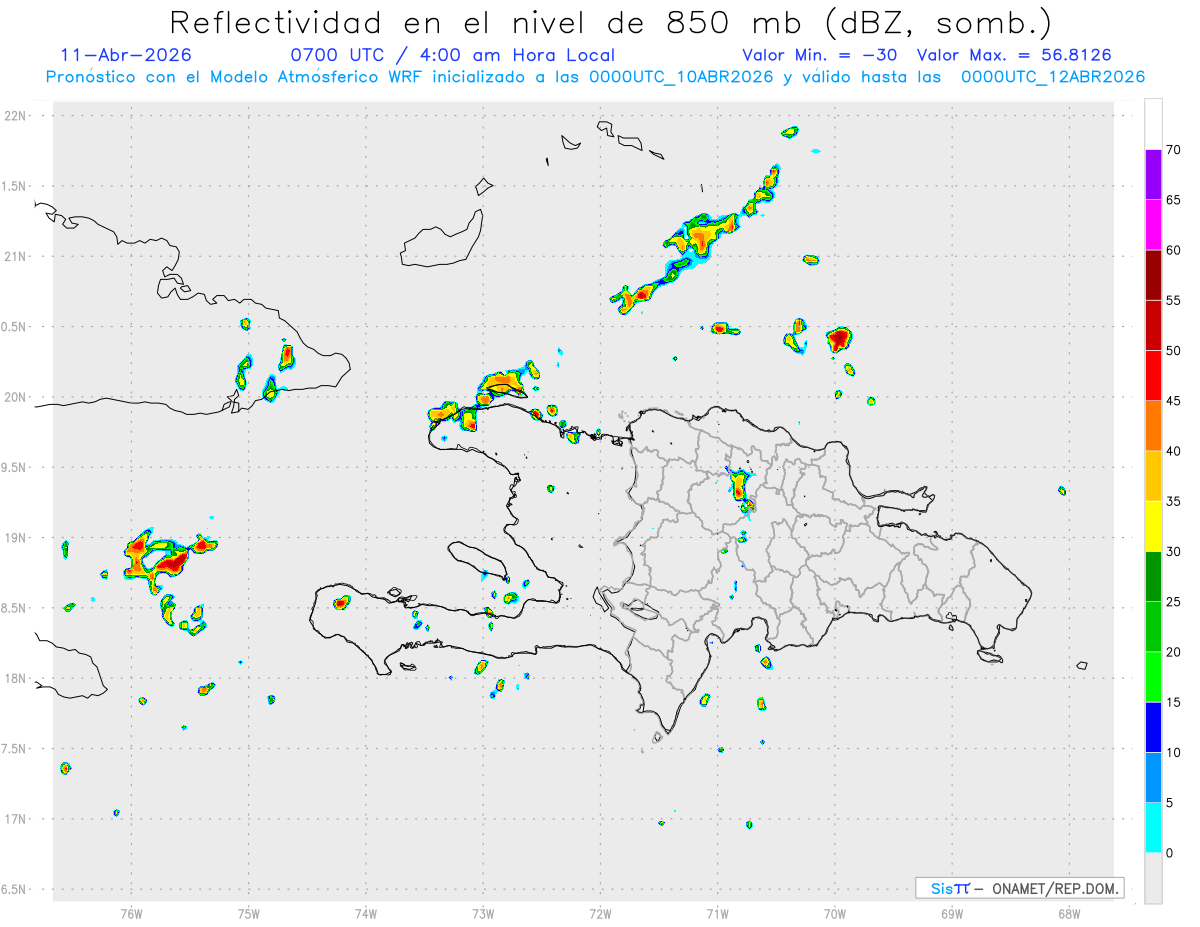Click the orange 40-45 dBZ legend block
Viewport: 1200px width, 927px height.
pyautogui.click(x=1153, y=426)
